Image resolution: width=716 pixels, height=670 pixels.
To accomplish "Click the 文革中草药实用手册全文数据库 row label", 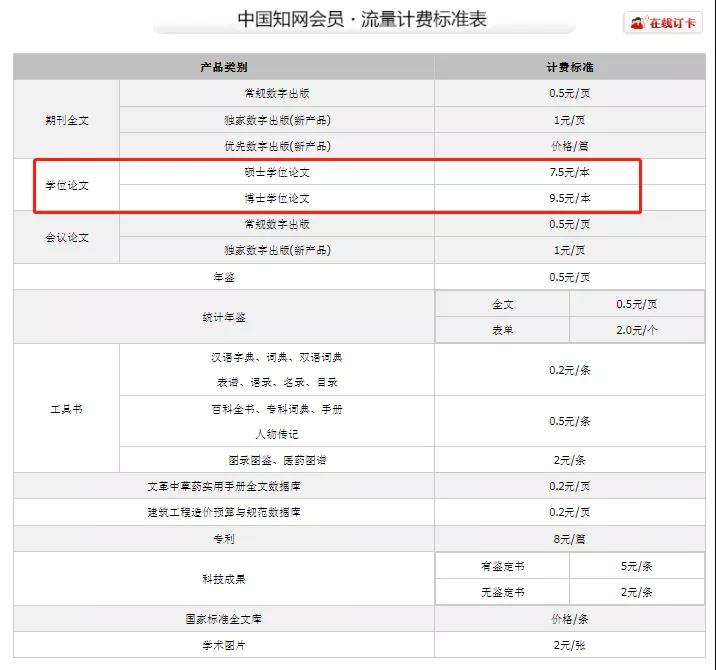I will point(224,486).
